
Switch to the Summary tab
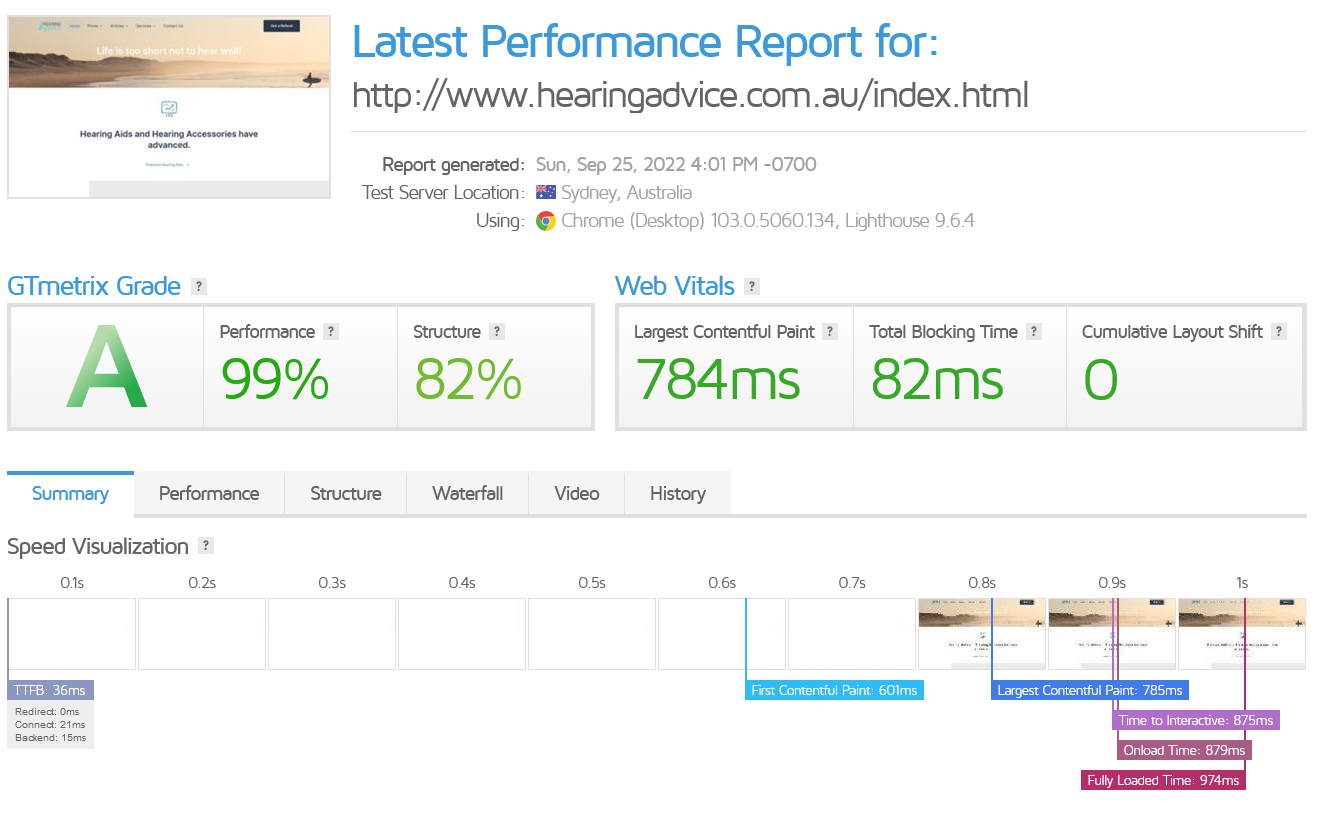[x=70, y=494]
